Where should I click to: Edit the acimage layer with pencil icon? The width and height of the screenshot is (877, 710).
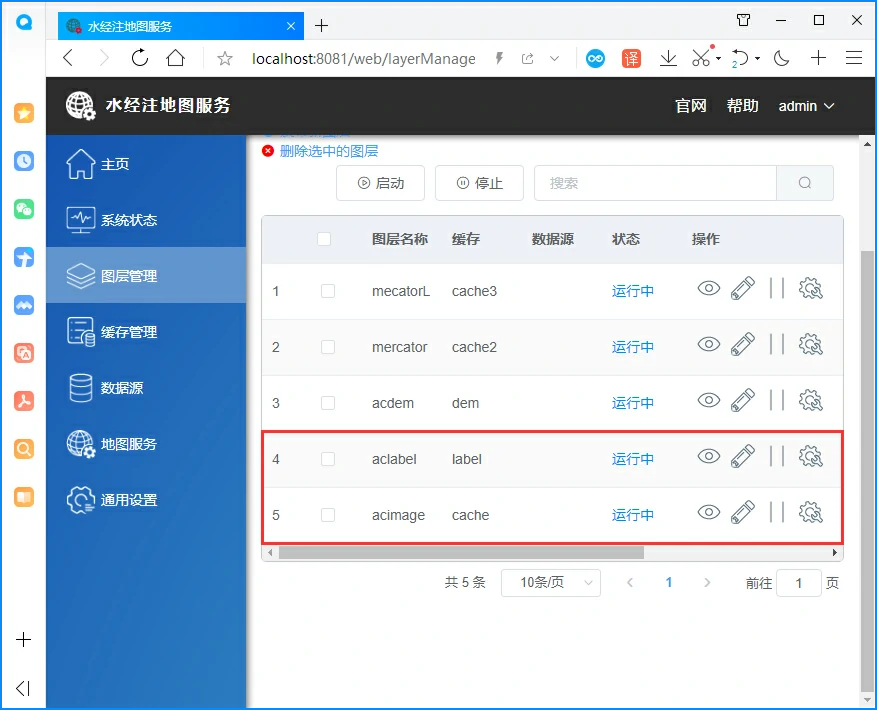[x=743, y=512]
